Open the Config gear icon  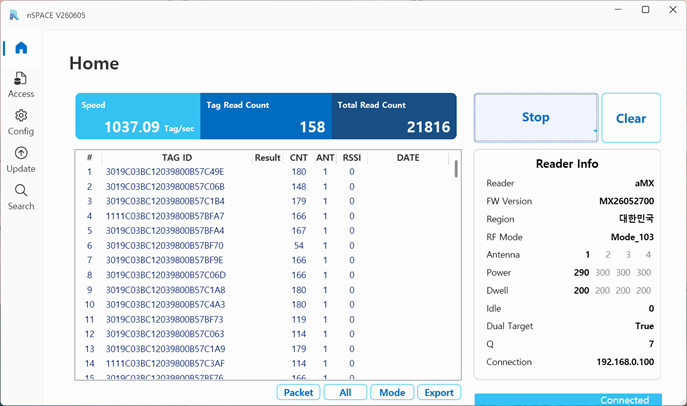21,116
